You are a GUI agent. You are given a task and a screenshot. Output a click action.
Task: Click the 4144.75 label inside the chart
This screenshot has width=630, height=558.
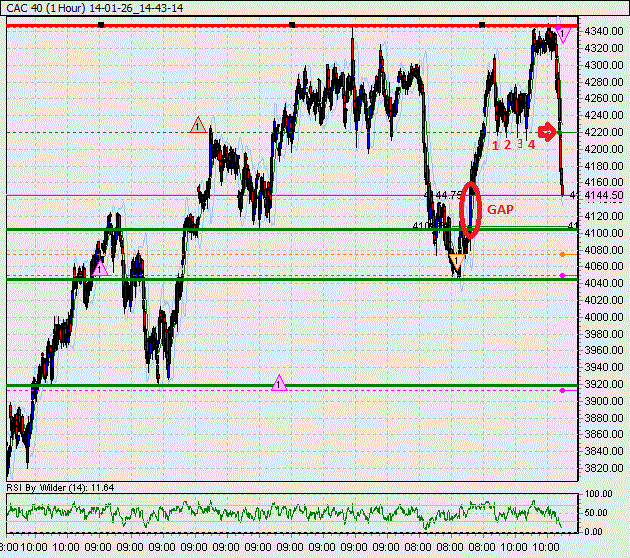[443, 195]
